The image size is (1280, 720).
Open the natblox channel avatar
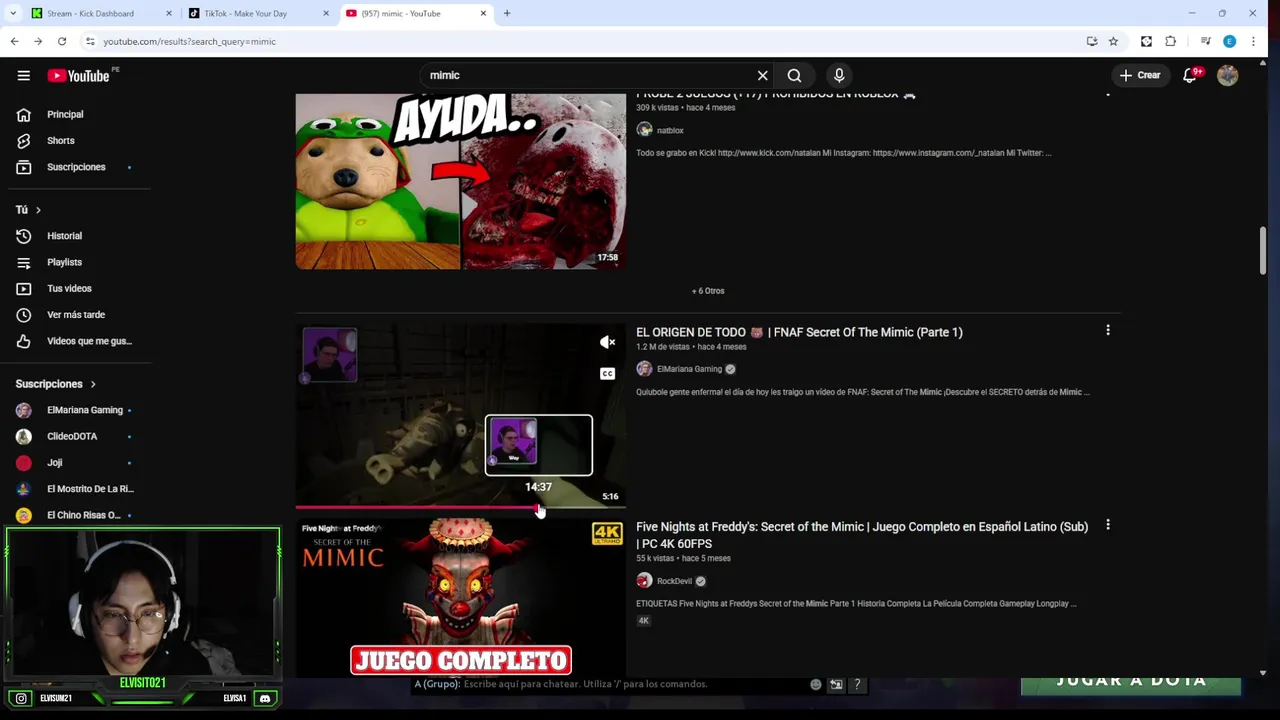click(x=644, y=130)
